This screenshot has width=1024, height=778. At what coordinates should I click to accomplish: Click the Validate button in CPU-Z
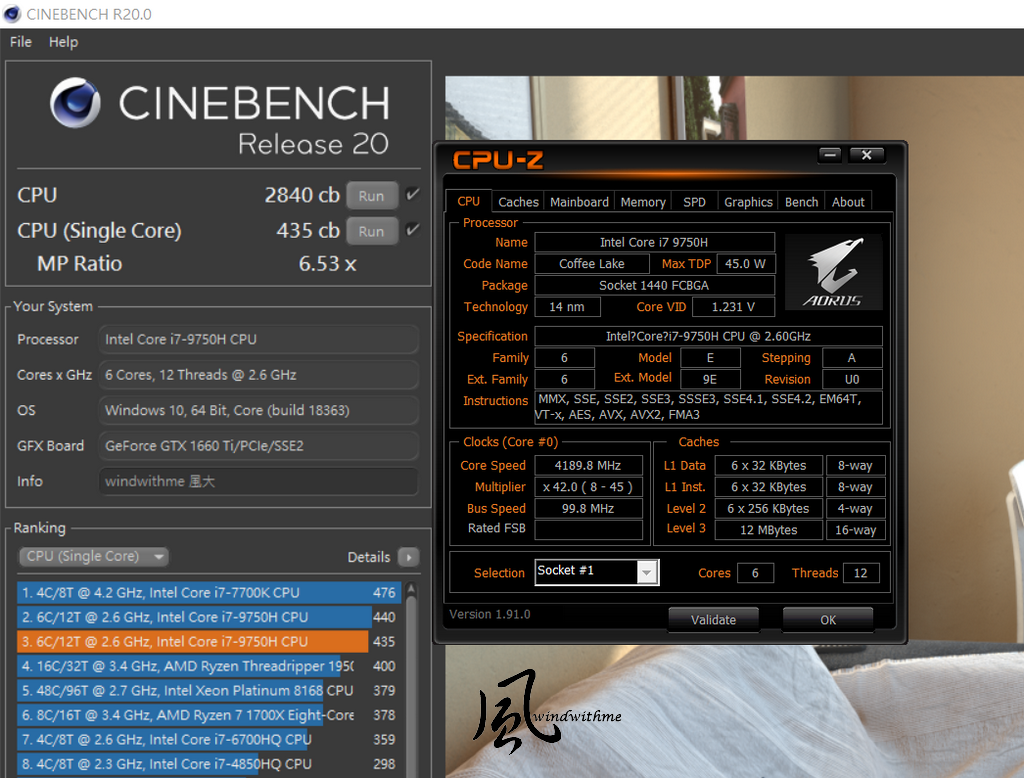point(713,619)
